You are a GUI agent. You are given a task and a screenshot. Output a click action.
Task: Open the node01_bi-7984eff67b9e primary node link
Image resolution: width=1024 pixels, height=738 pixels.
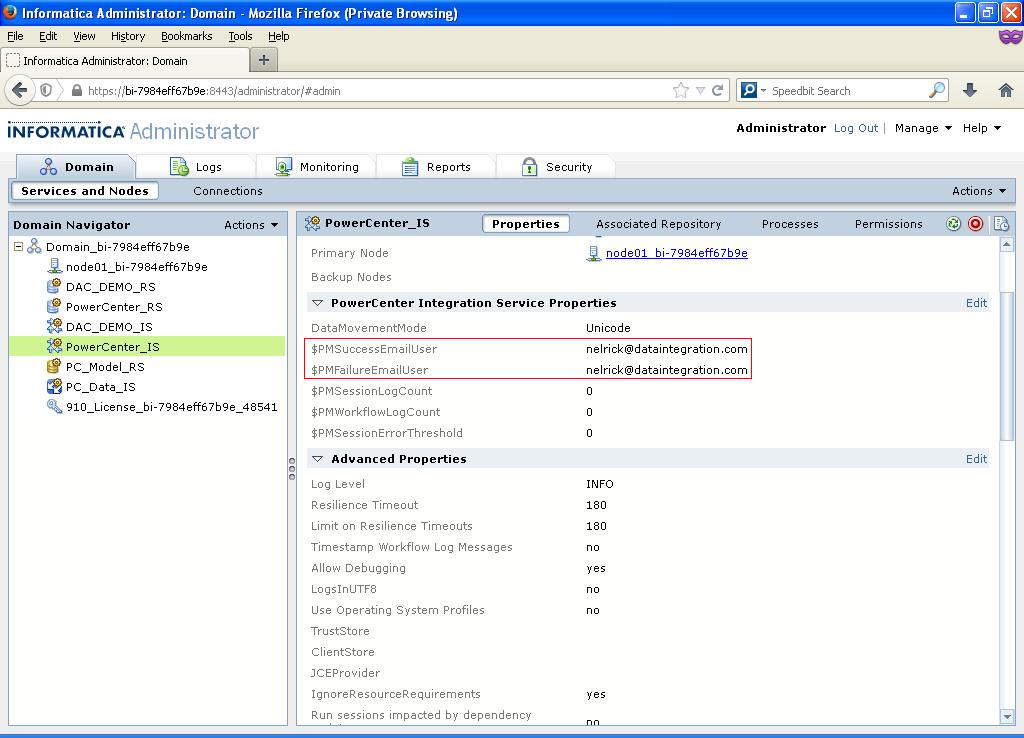(x=677, y=253)
